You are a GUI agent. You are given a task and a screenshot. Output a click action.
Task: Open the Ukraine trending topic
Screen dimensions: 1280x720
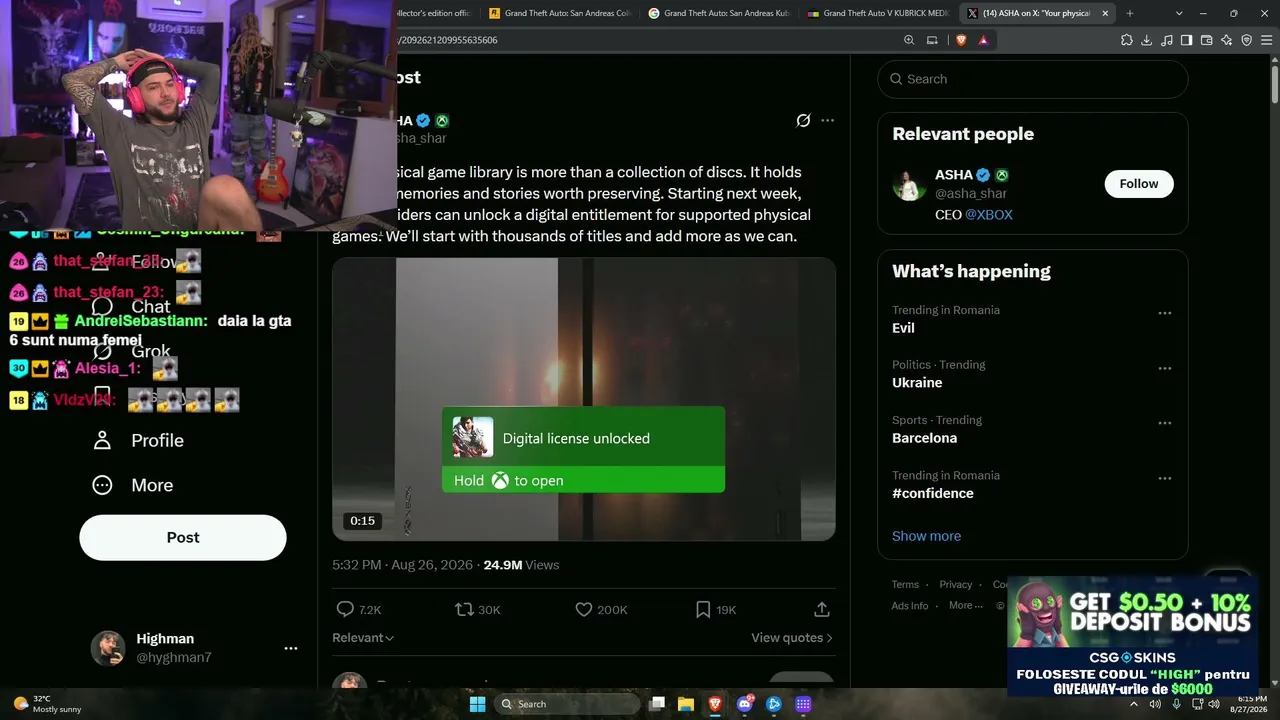click(x=917, y=383)
